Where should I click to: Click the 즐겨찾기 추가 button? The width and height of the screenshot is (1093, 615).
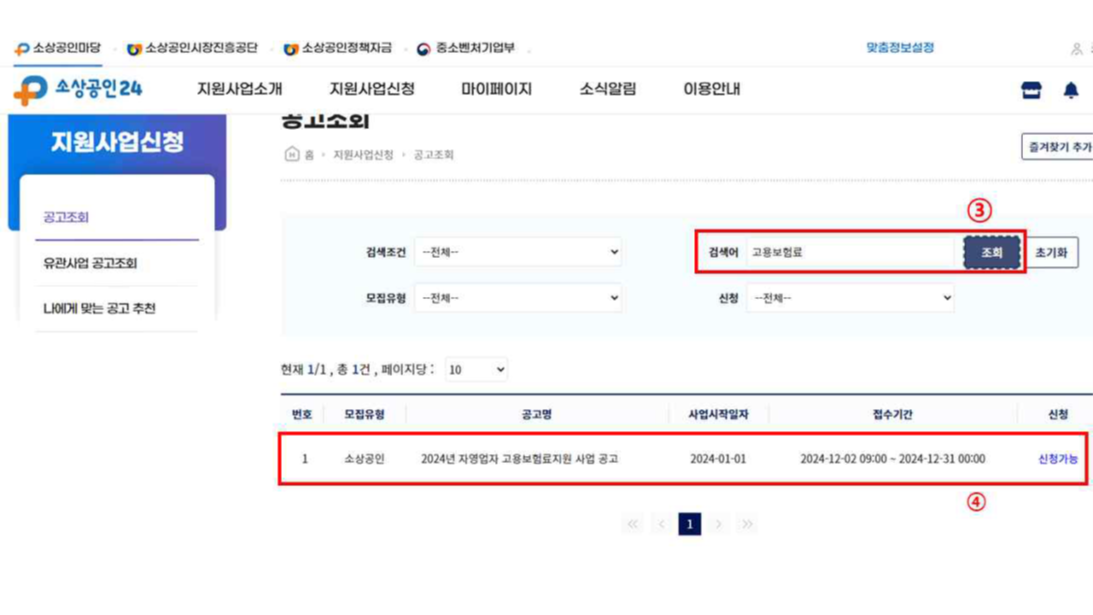point(1059,145)
